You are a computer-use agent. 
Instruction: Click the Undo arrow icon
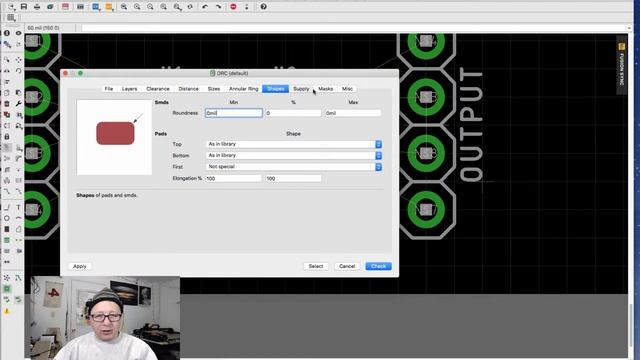click(205, 7)
